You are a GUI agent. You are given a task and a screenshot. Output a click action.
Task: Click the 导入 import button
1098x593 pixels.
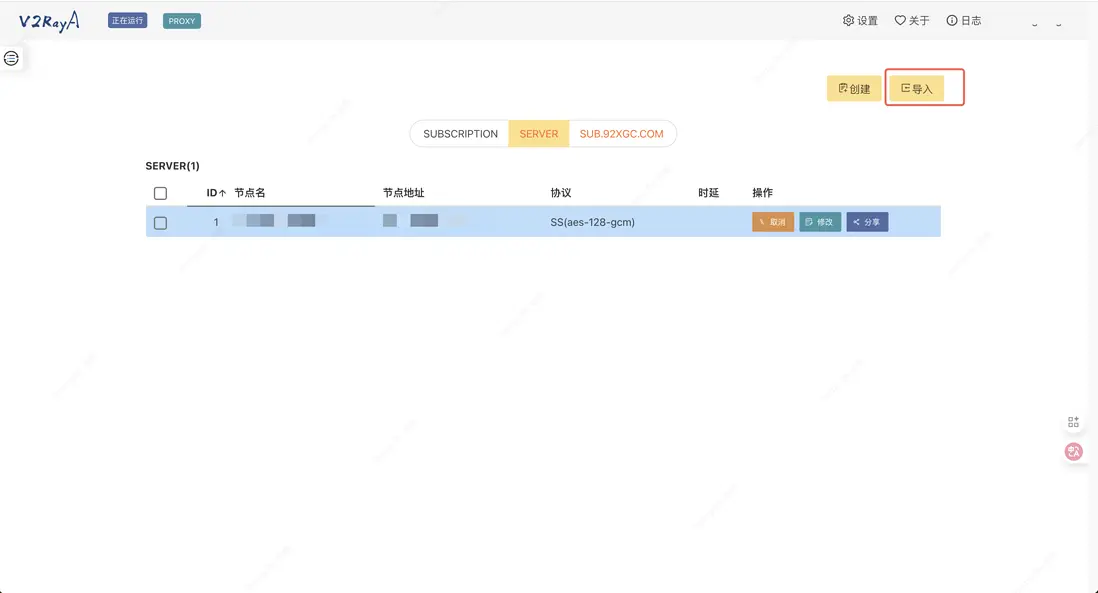[917, 88]
